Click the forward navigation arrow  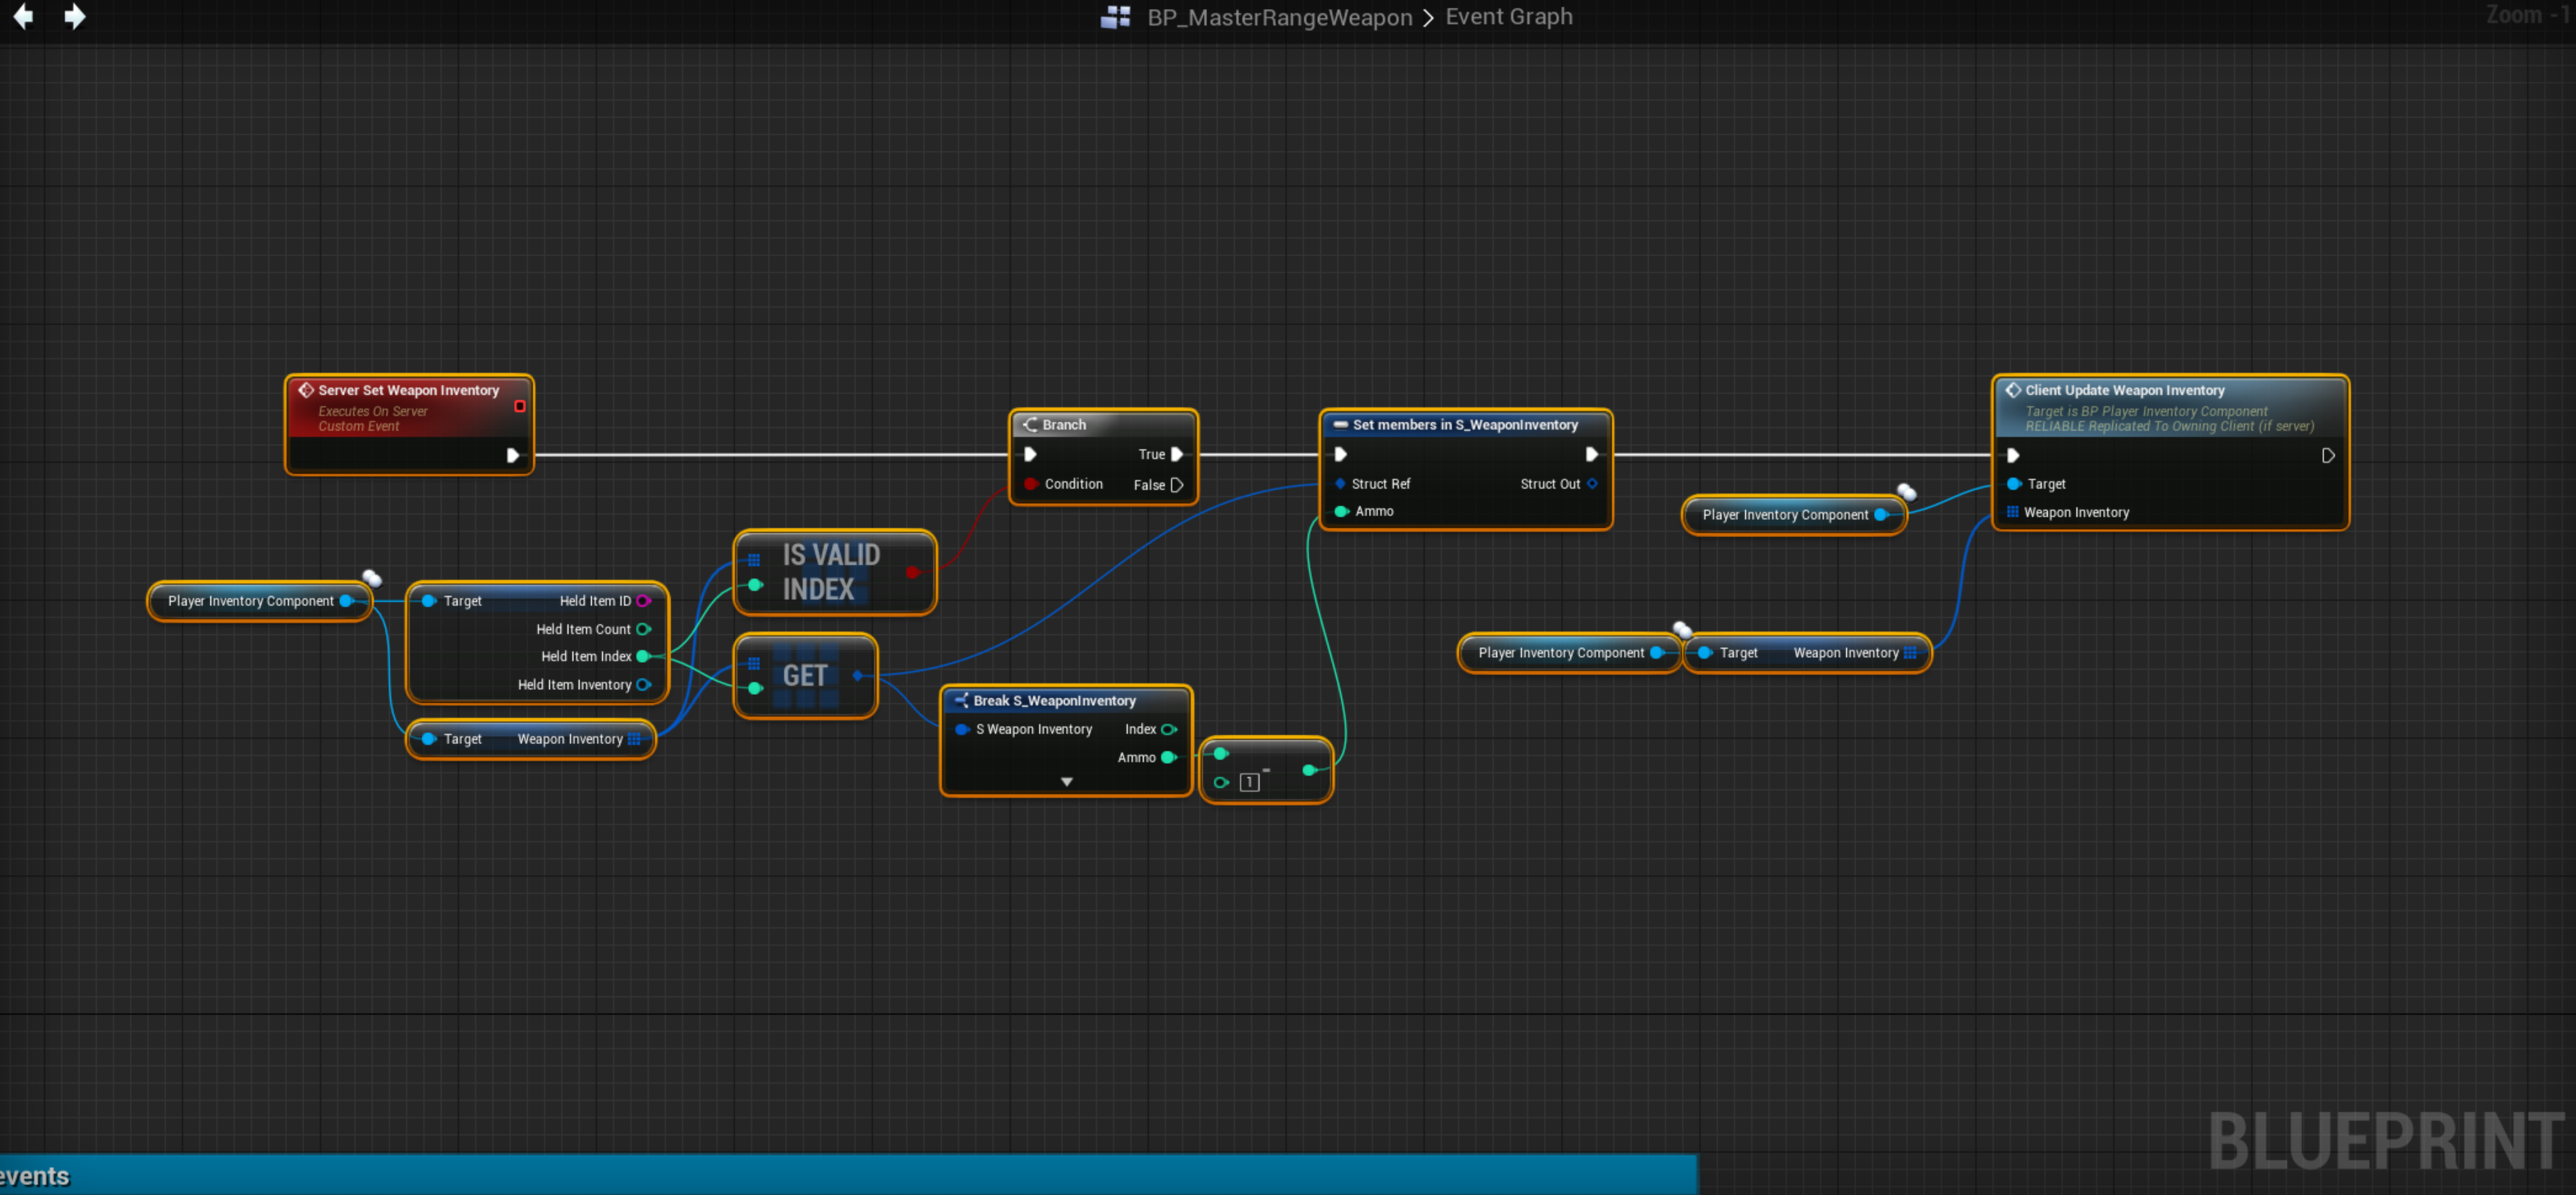pos(75,17)
